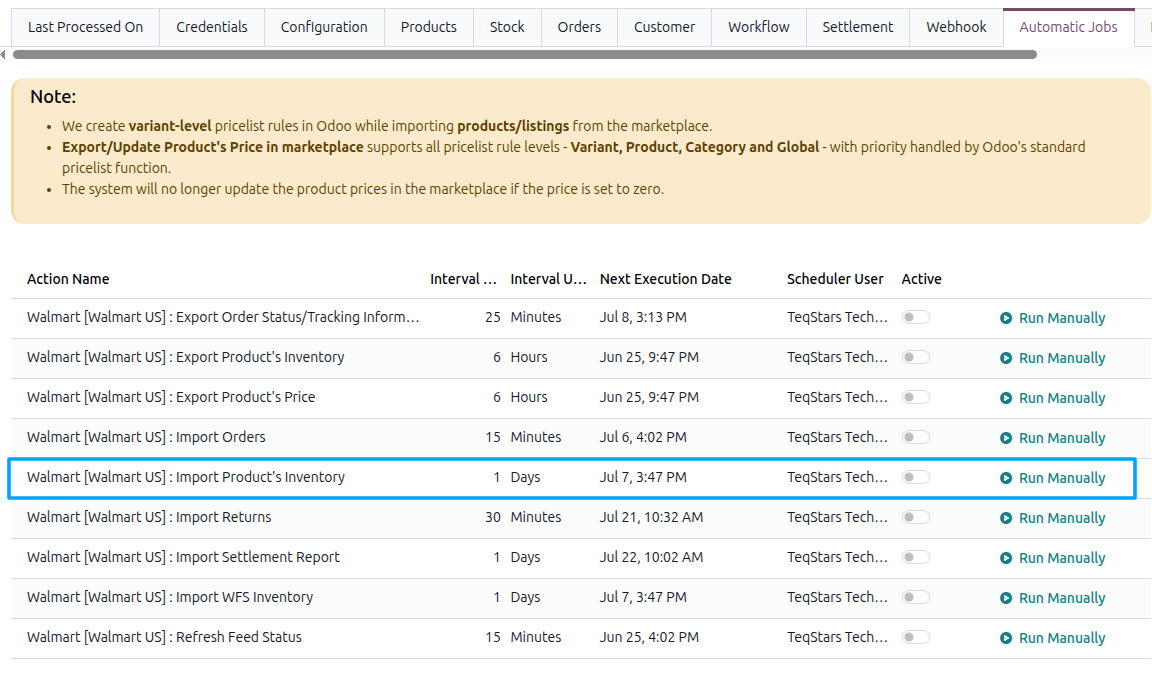Screen dimensions: 1152x674
Task: Click the Import Settlement Report action name
Action: point(183,557)
